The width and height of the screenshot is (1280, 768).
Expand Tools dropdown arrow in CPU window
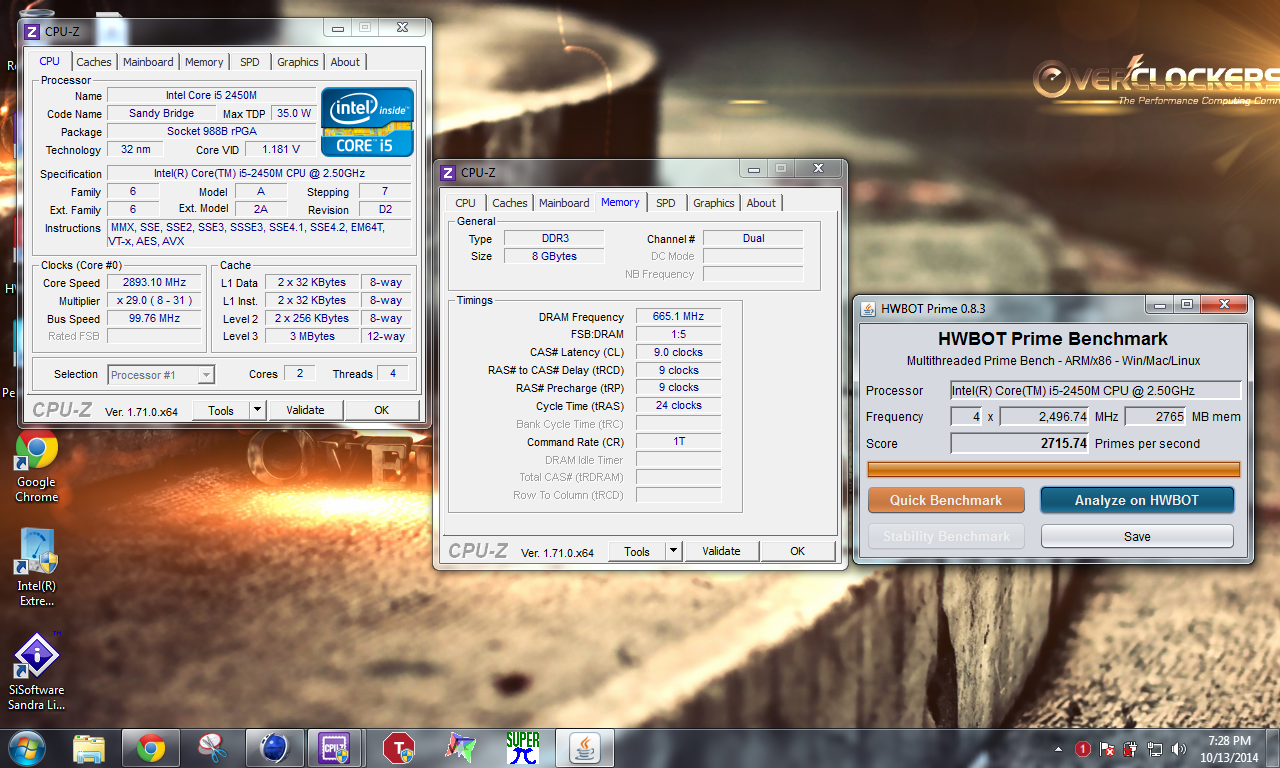257,410
